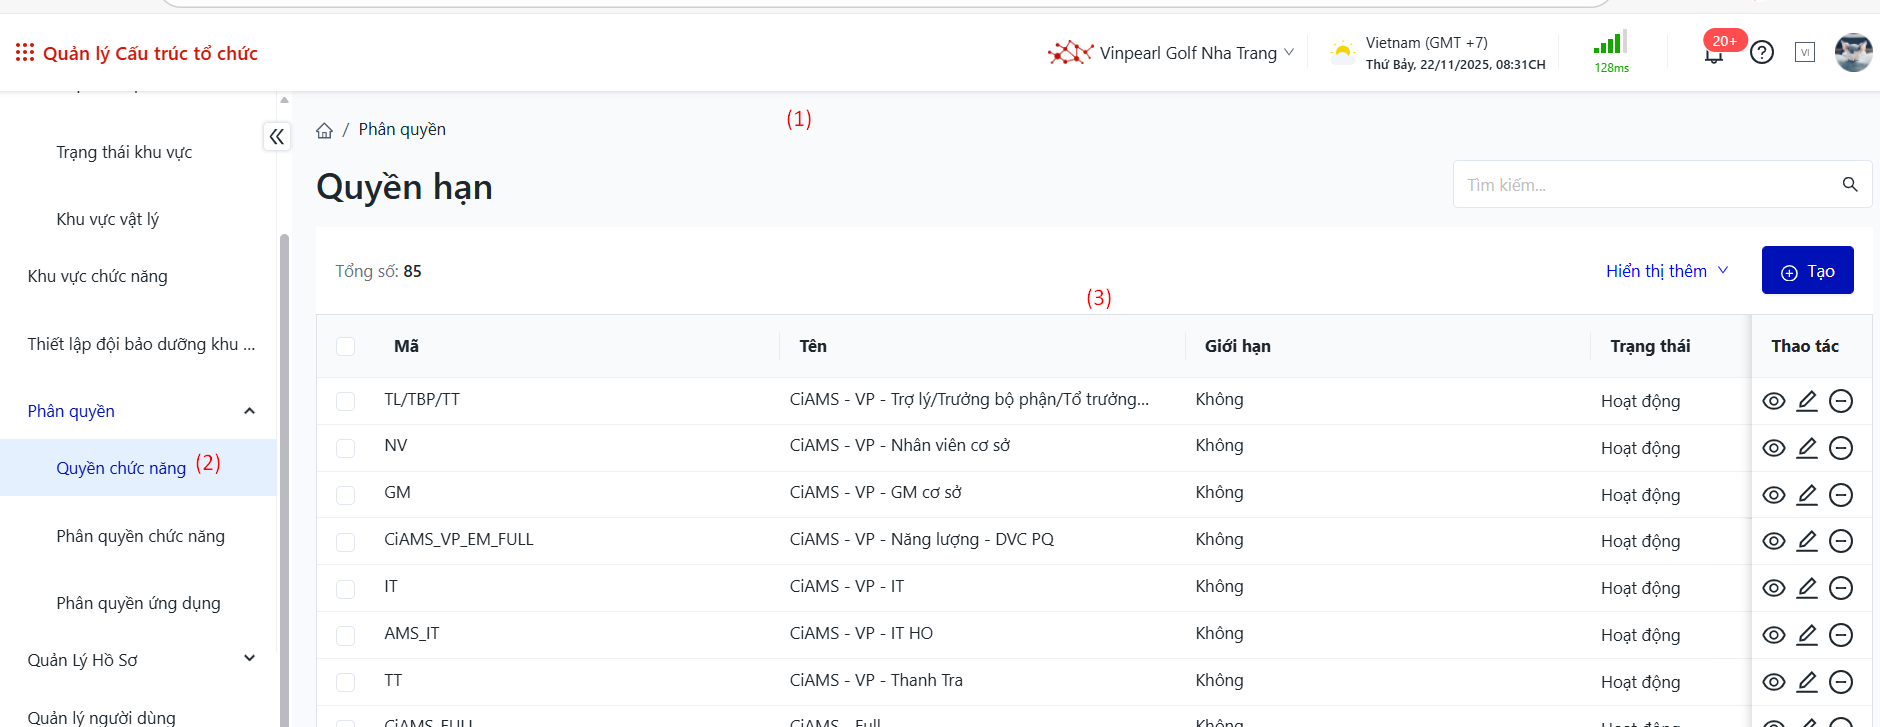Open the app grid launcher icon
Viewport: 1880px width, 727px height.
coord(25,52)
